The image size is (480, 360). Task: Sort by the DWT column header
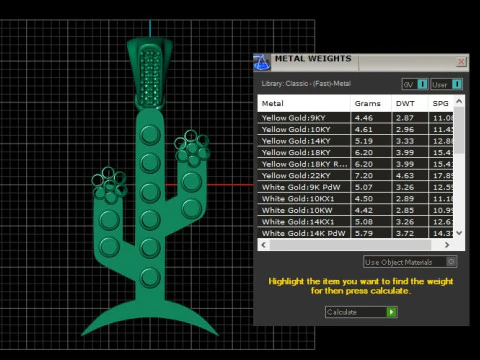[x=410, y=103]
